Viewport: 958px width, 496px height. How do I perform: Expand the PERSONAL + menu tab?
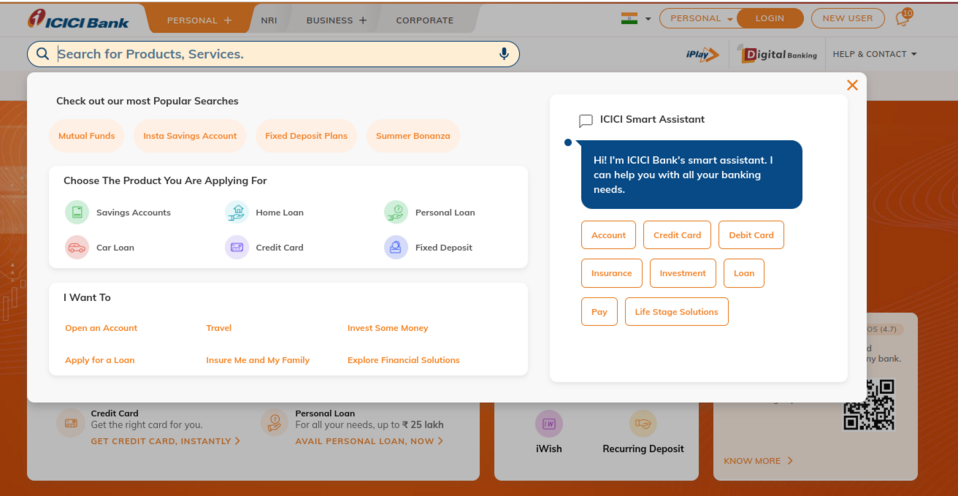pos(200,20)
